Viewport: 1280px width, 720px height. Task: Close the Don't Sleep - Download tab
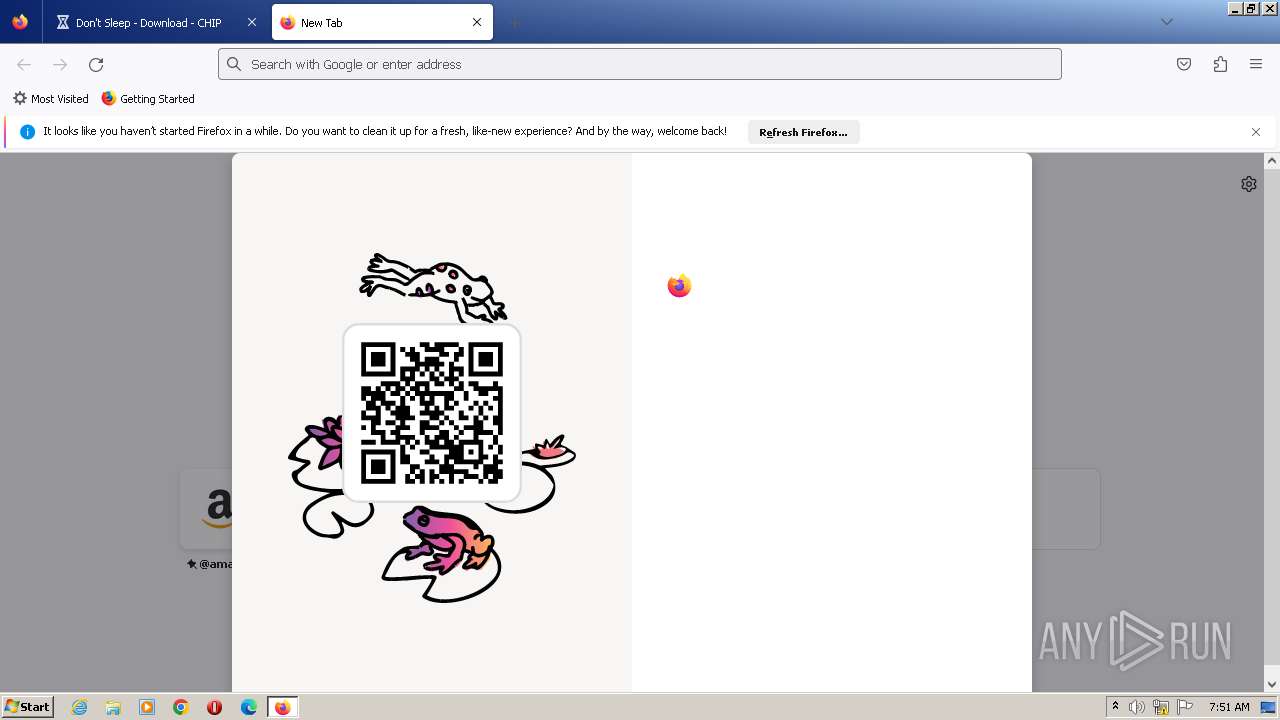click(x=251, y=22)
